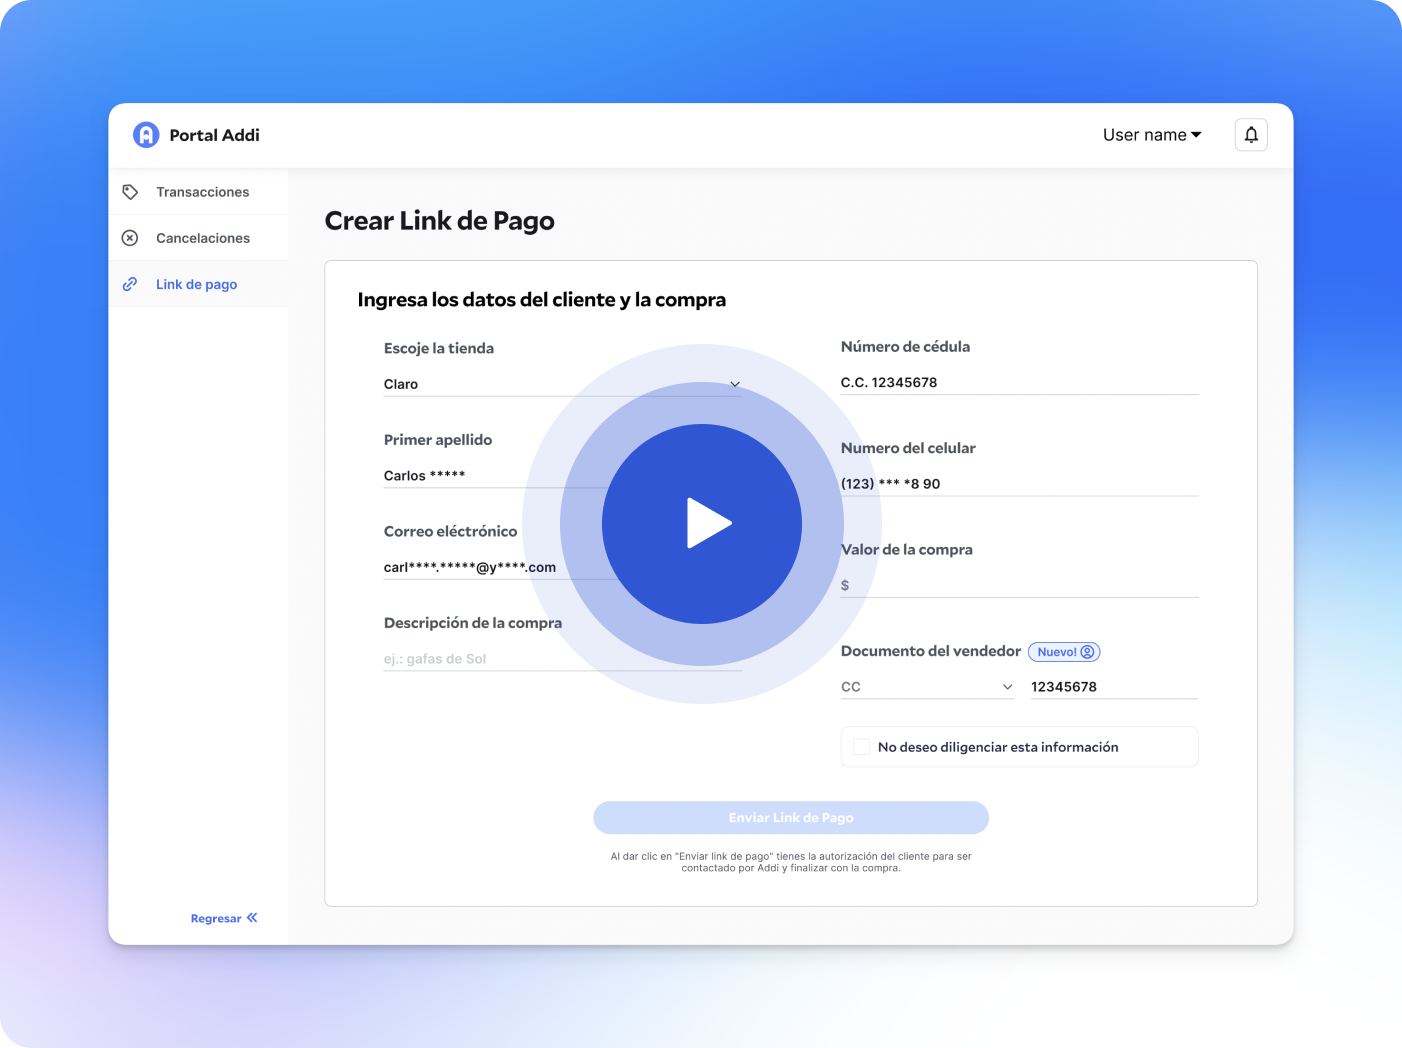
Task: Click the Portal Addi title text
Action: point(214,135)
